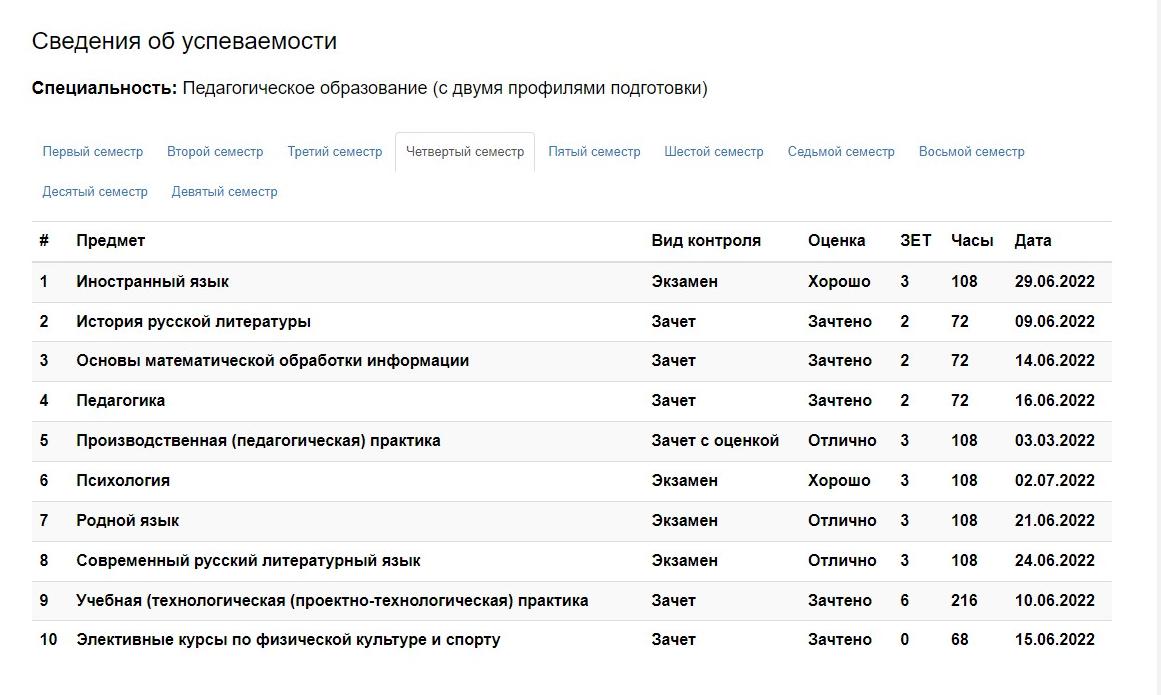The height and width of the screenshot is (695, 1161).
Task: Switch to the Седьмой семестр tab
Action: tap(841, 152)
